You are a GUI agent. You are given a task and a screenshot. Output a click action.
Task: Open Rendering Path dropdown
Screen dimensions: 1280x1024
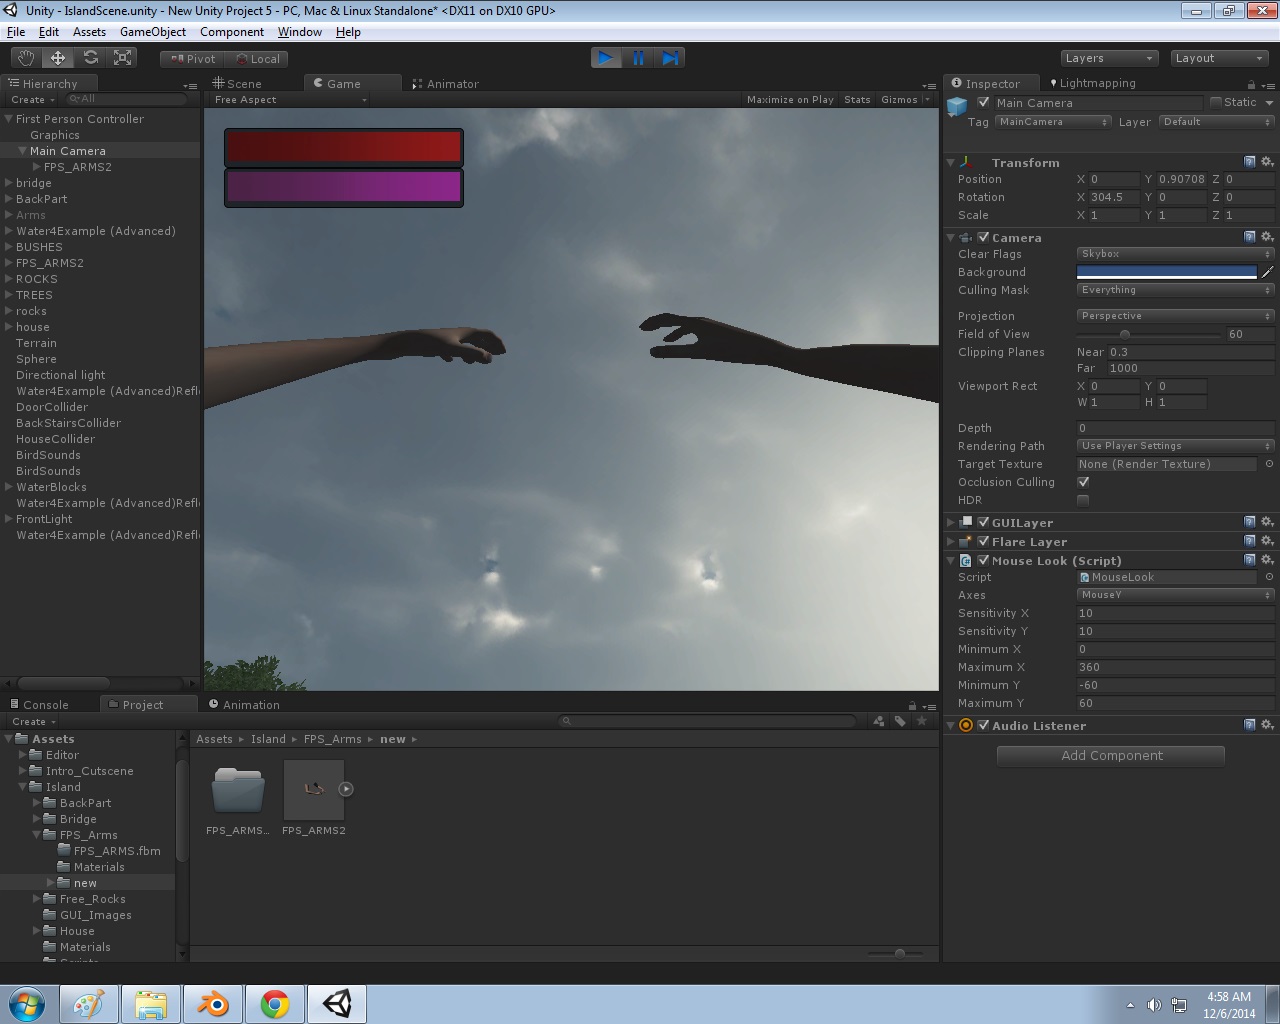(1175, 446)
